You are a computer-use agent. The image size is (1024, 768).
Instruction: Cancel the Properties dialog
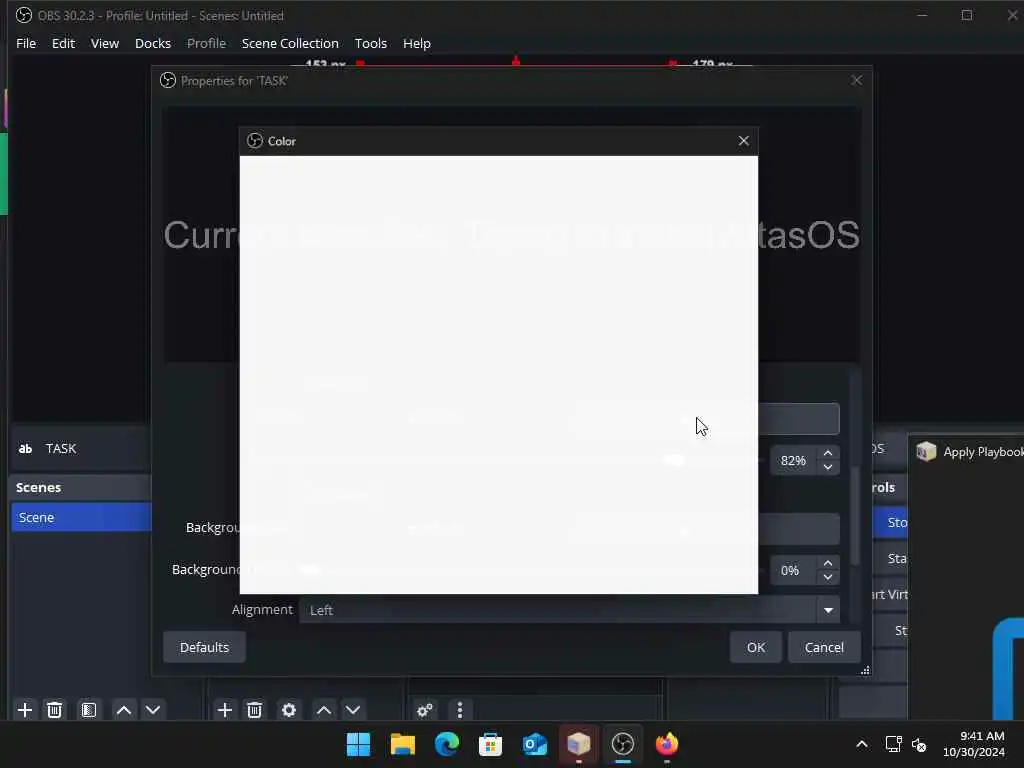824,647
